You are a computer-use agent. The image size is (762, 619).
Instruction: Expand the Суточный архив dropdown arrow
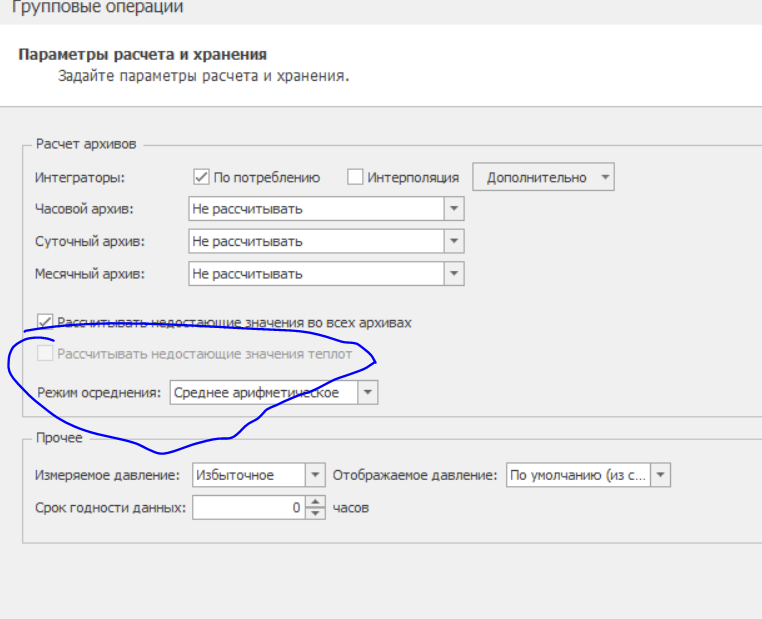tap(454, 241)
